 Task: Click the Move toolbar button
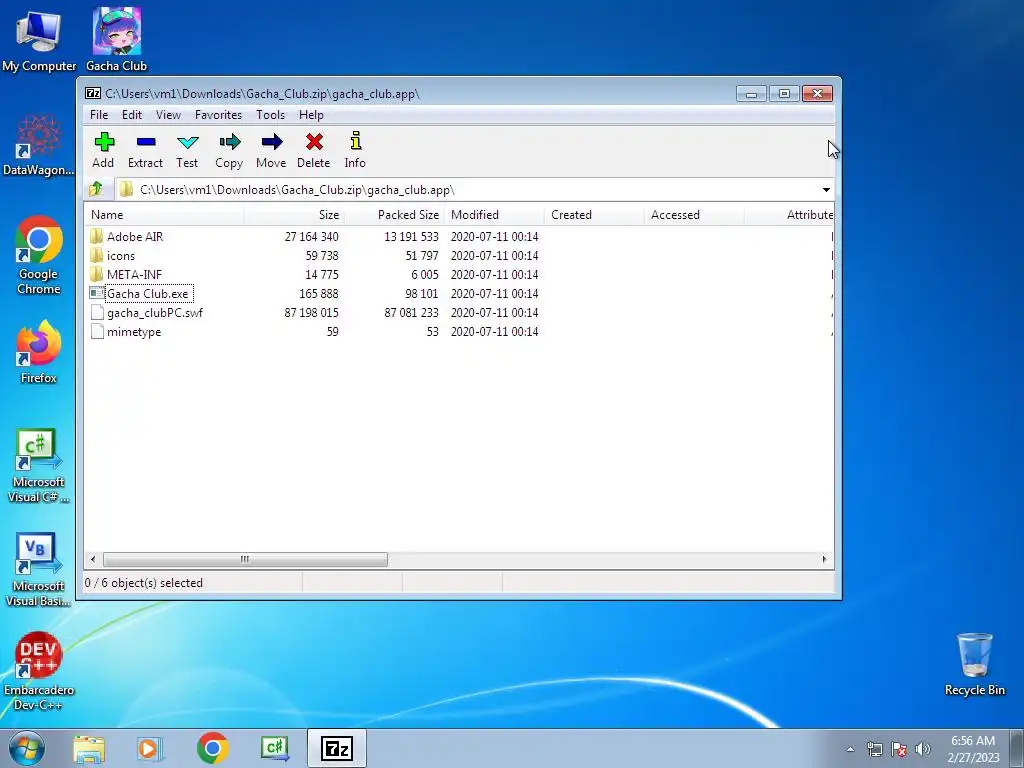click(x=271, y=150)
